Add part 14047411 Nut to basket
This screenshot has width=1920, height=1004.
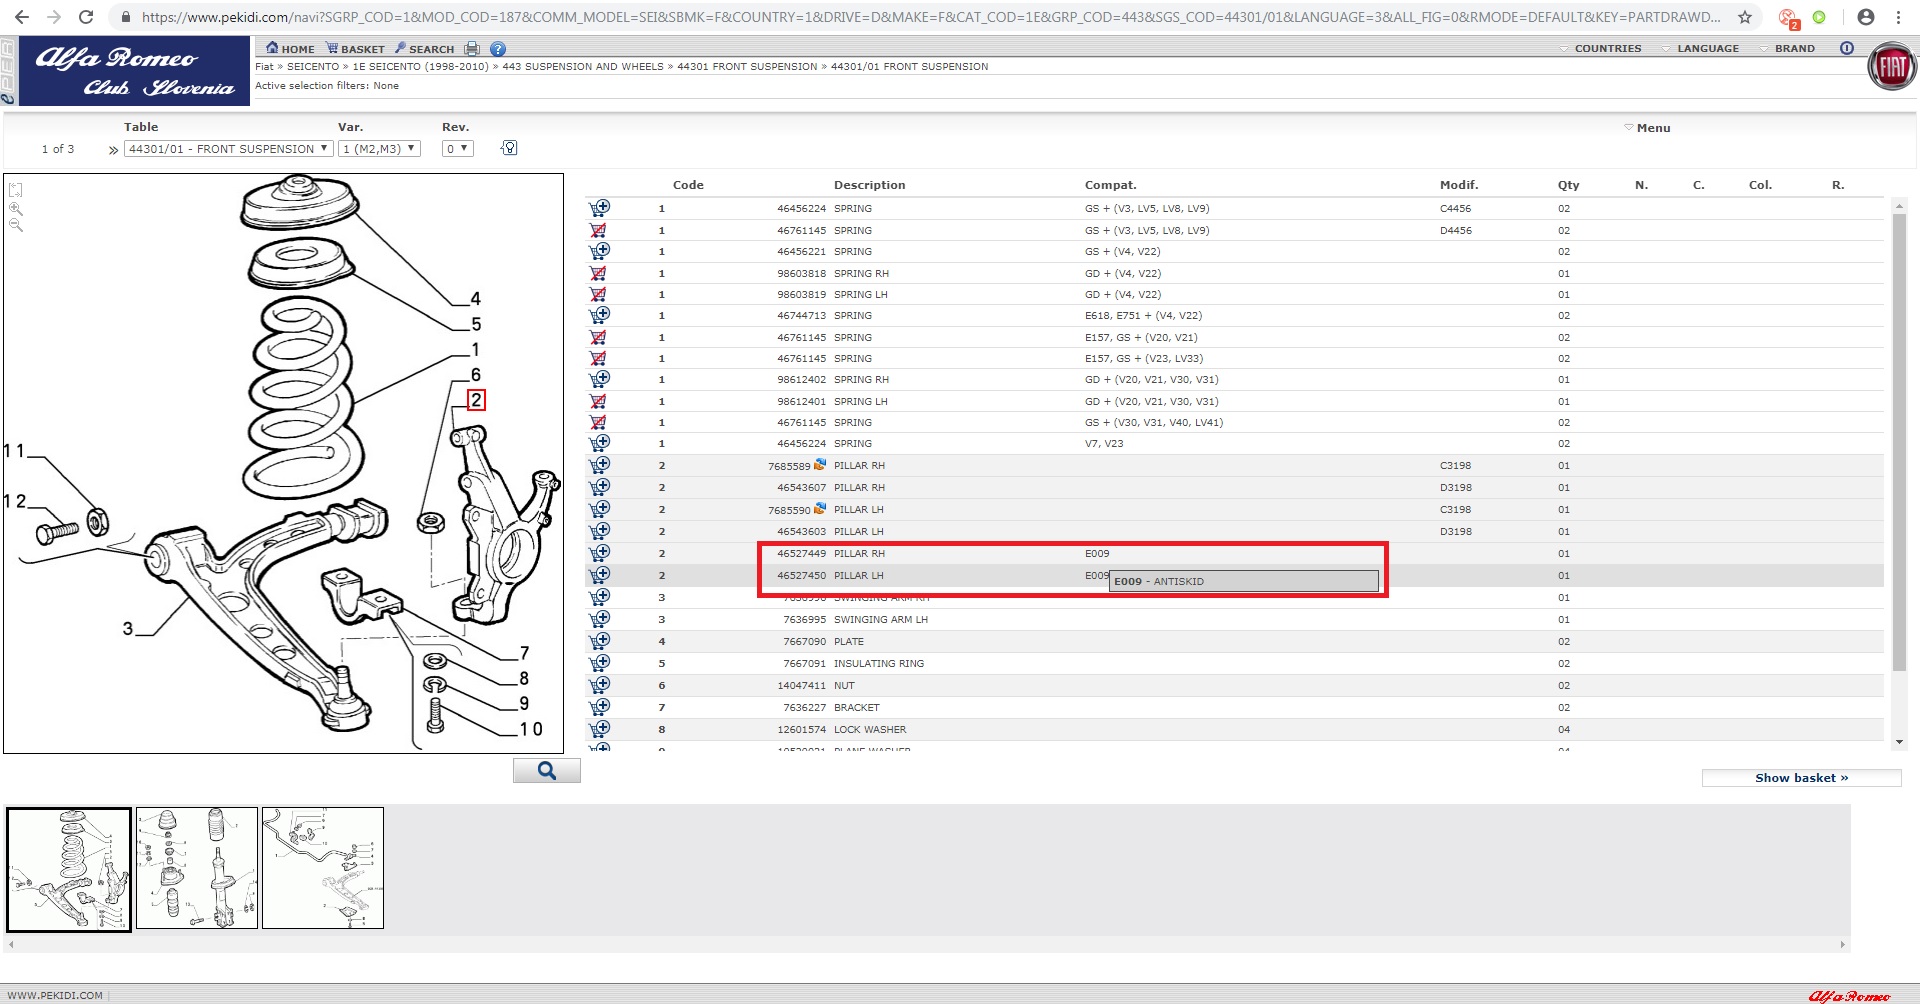point(599,685)
